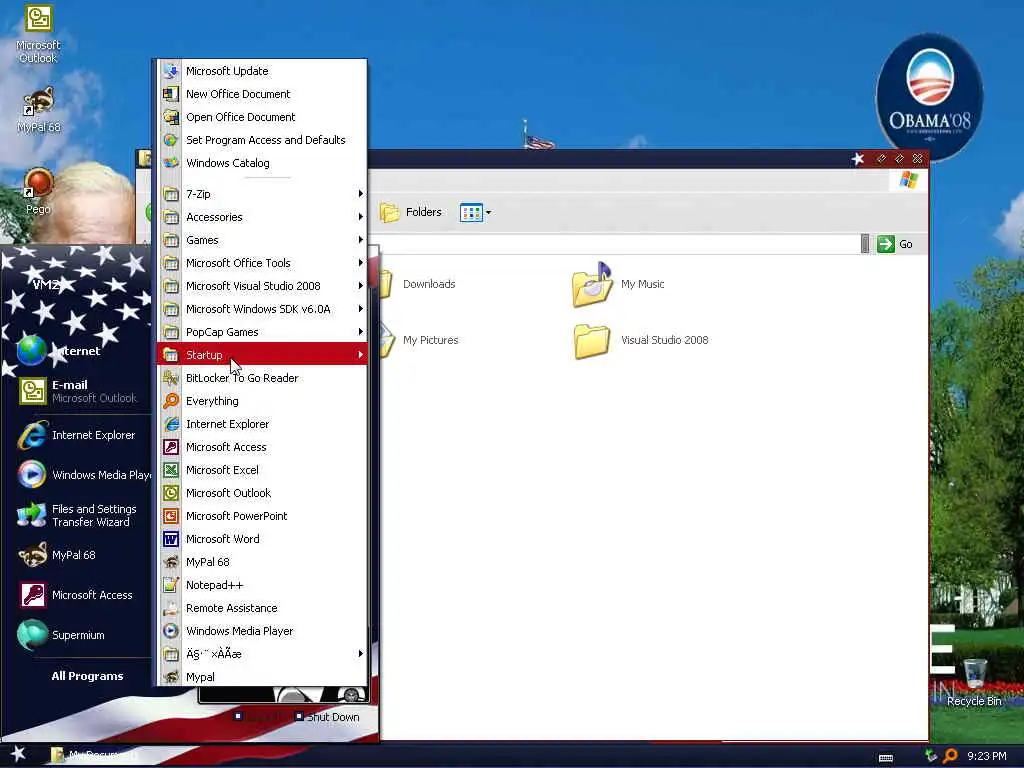Click the Remote Assistance icon
1024x768 pixels.
point(171,608)
